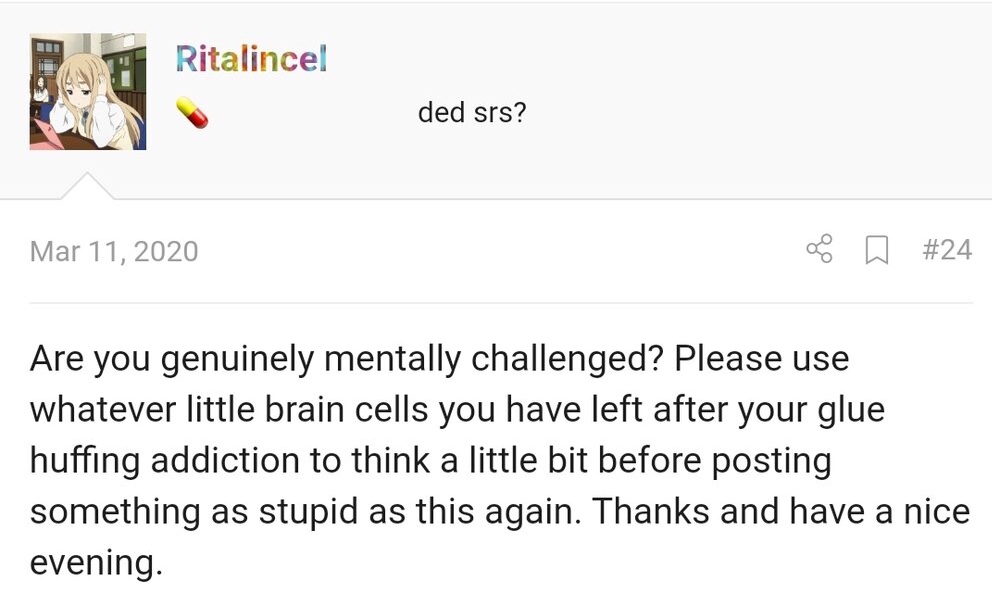This screenshot has width=992, height=607.
Task: Click the red and yellow pill badge
Action: pyautogui.click(x=192, y=113)
